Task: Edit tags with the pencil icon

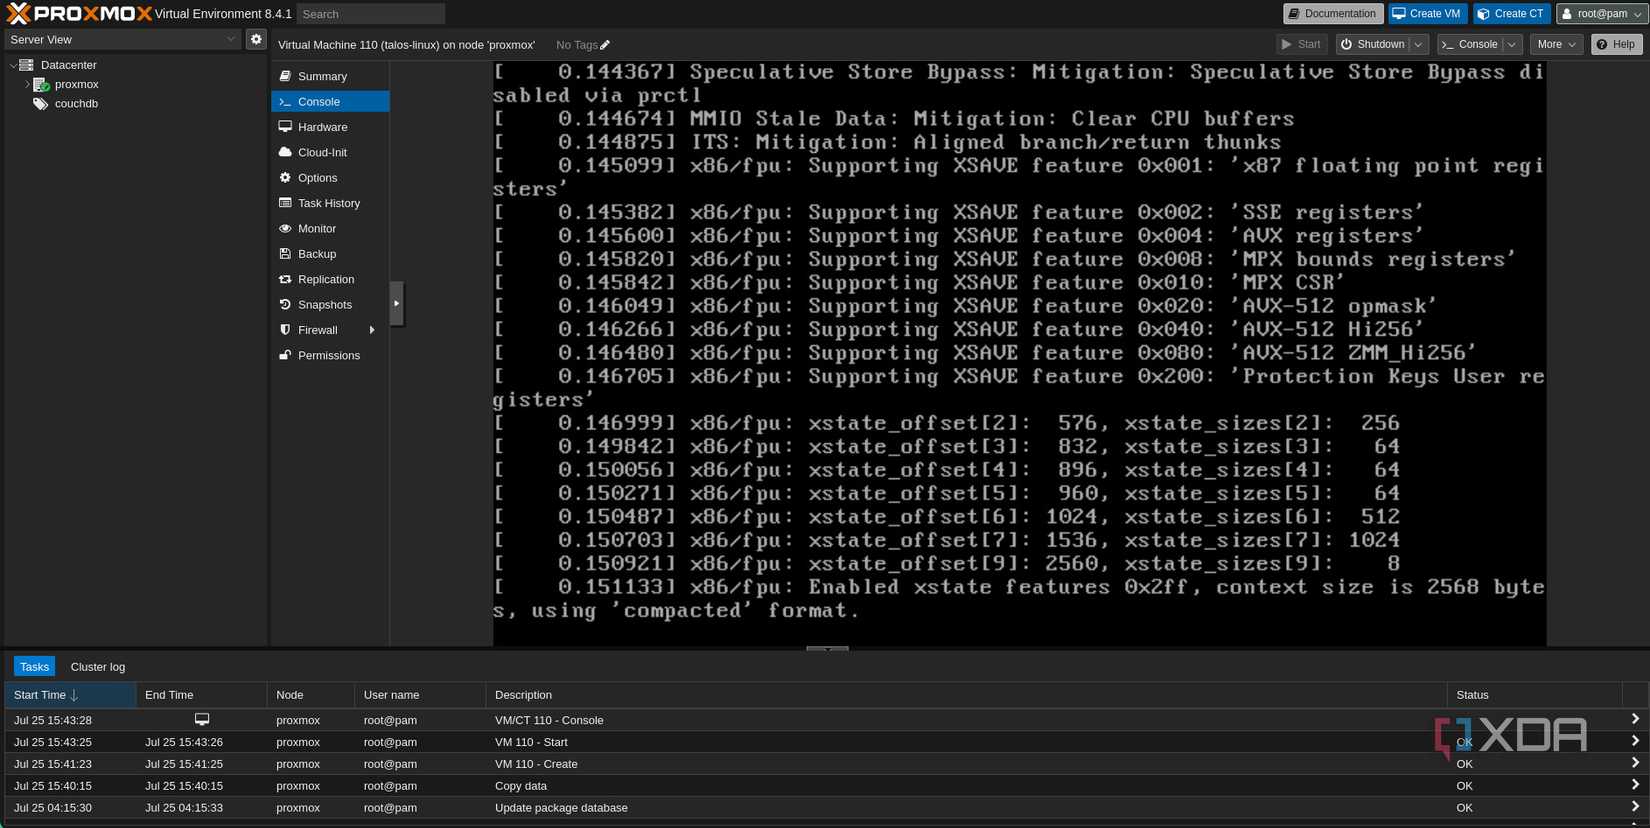Action: coord(605,45)
